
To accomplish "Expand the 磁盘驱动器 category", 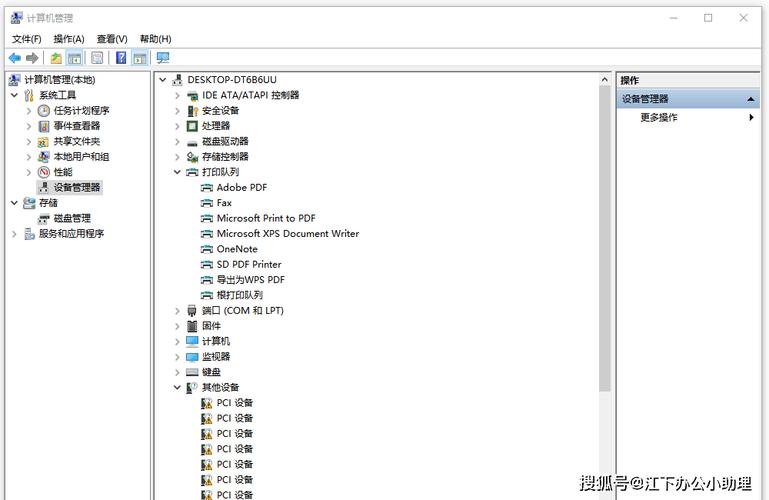I will pyautogui.click(x=178, y=142).
